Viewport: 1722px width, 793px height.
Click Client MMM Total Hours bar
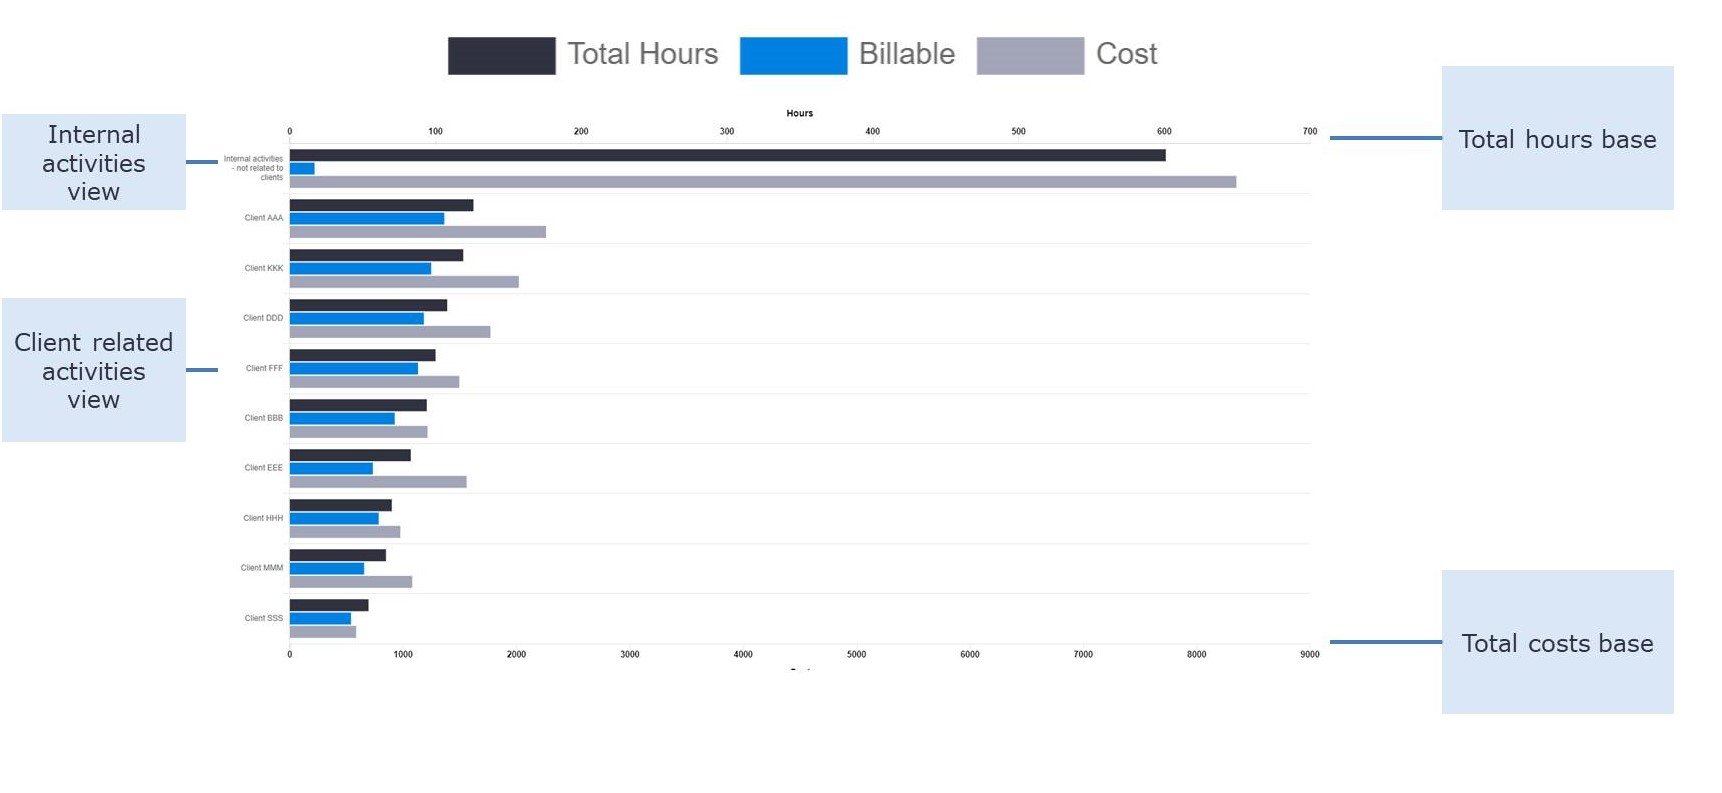click(338, 555)
